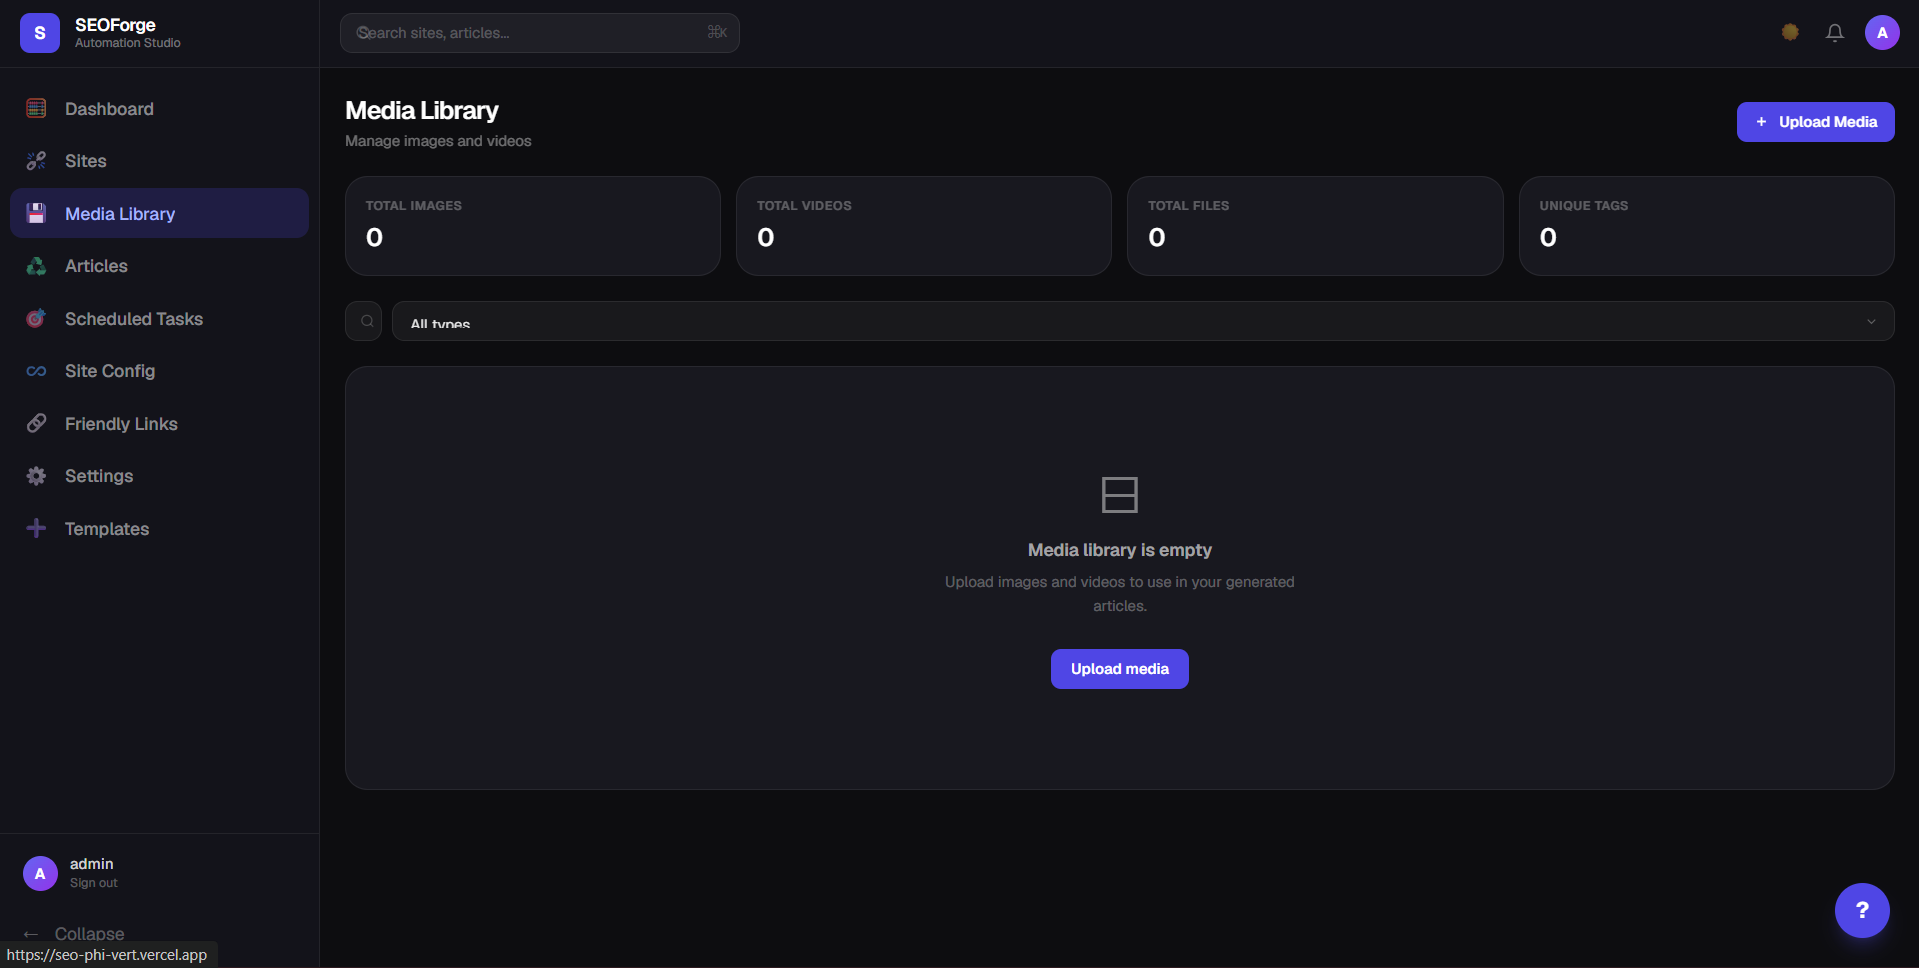
Task: Click the 'Media library is empty' text
Action: click(1119, 550)
